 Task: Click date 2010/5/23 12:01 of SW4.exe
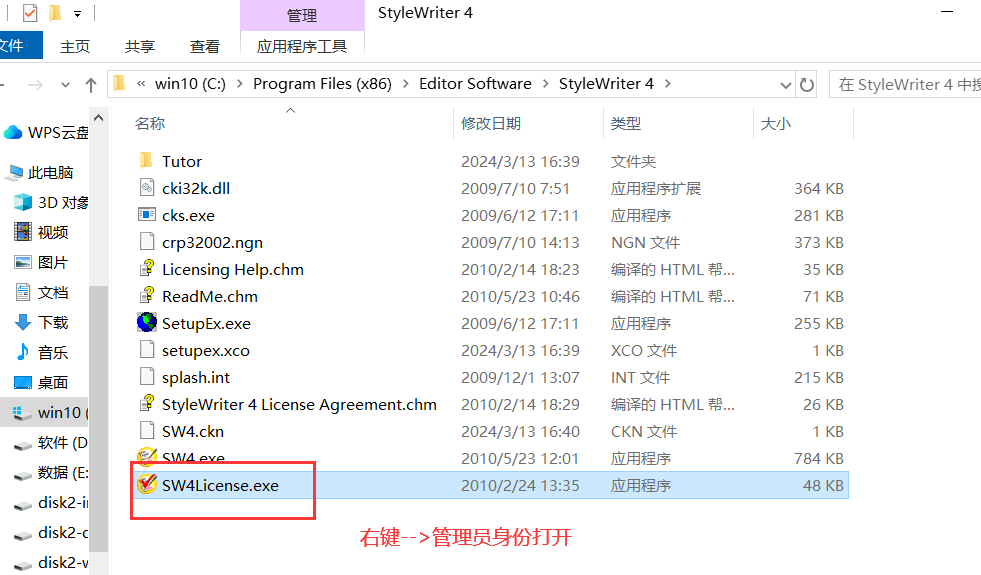(520, 459)
